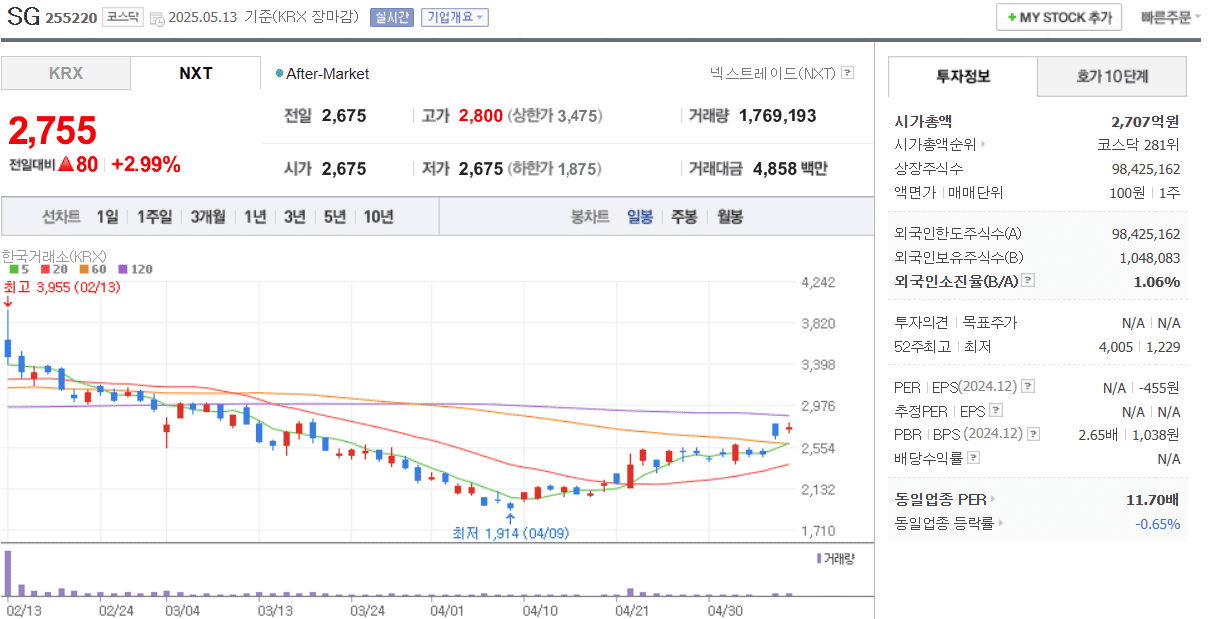1216x619 pixels.
Task: Switch to the KRX tab
Action: coord(66,74)
